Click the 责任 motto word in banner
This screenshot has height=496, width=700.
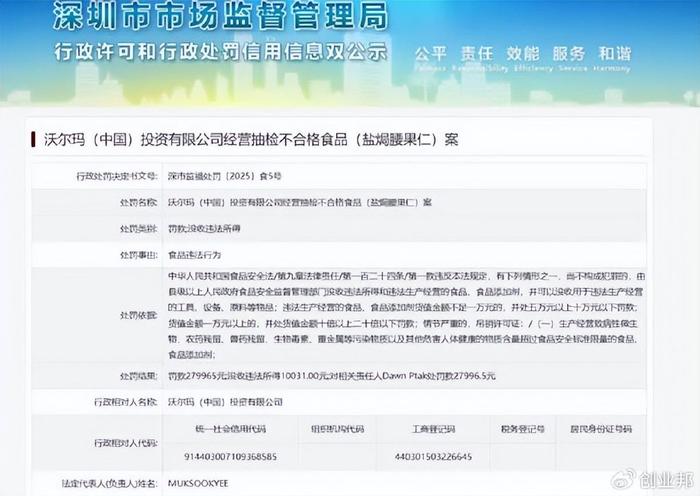point(476,54)
